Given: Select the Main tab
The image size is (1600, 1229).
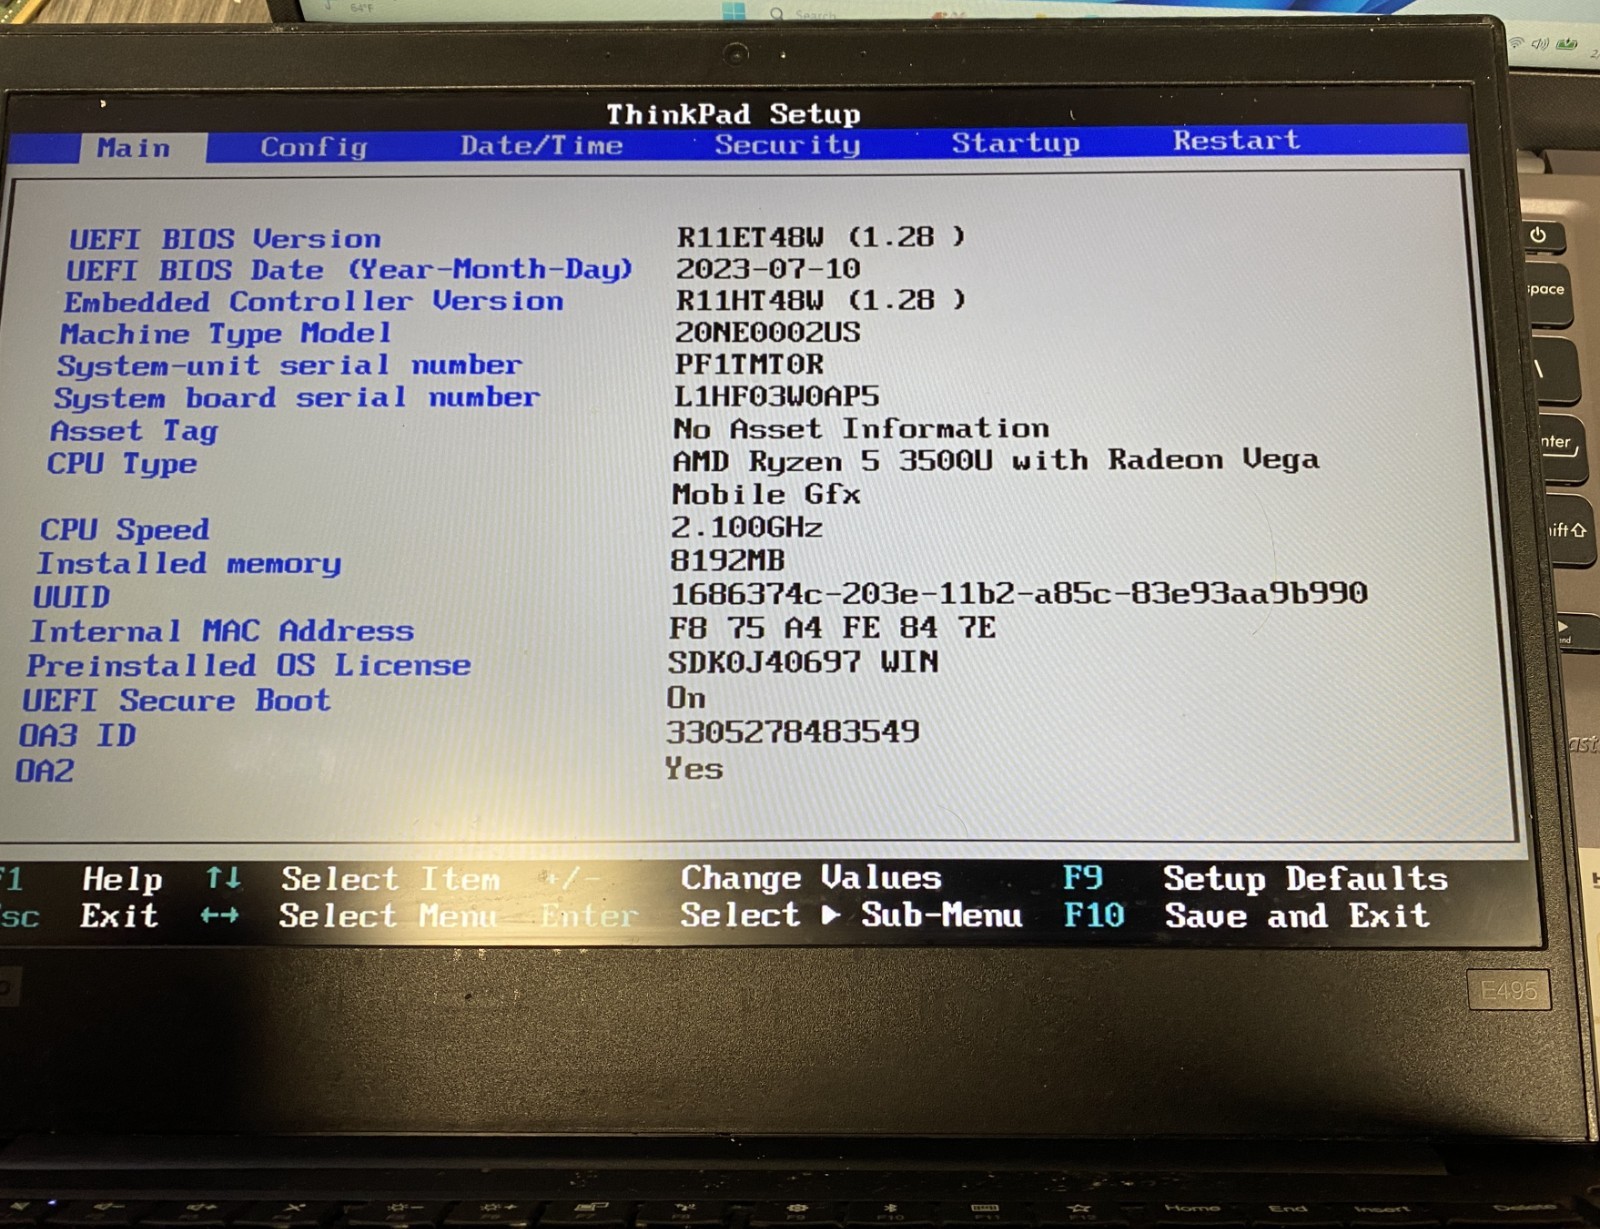Looking at the screenshot, I should click(134, 148).
